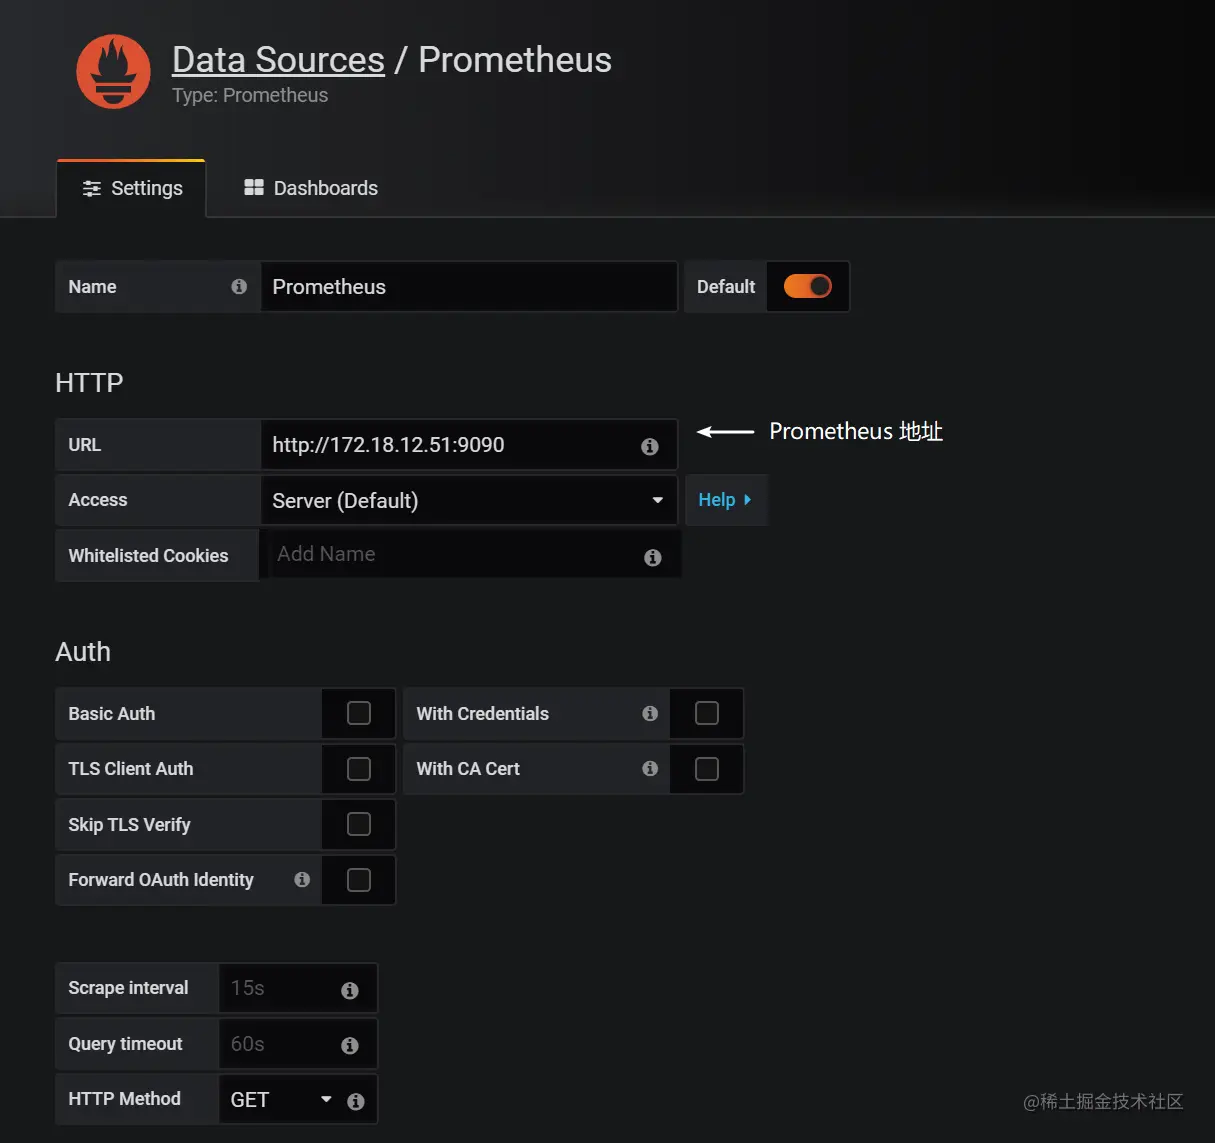Check the Forward OAuth Identity box
Image resolution: width=1215 pixels, height=1143 pixels.
(x=359, y=880)
